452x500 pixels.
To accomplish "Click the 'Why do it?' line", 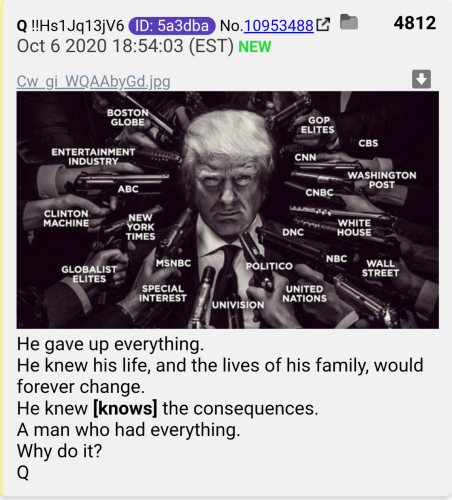I will coord(59,451).
